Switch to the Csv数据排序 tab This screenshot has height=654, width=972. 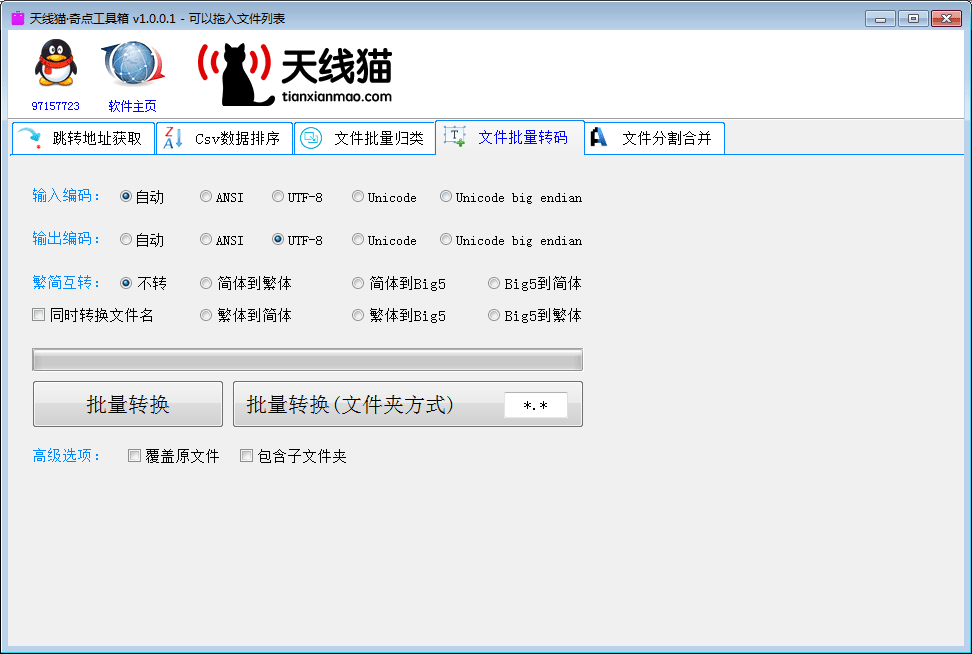[224, 138]
